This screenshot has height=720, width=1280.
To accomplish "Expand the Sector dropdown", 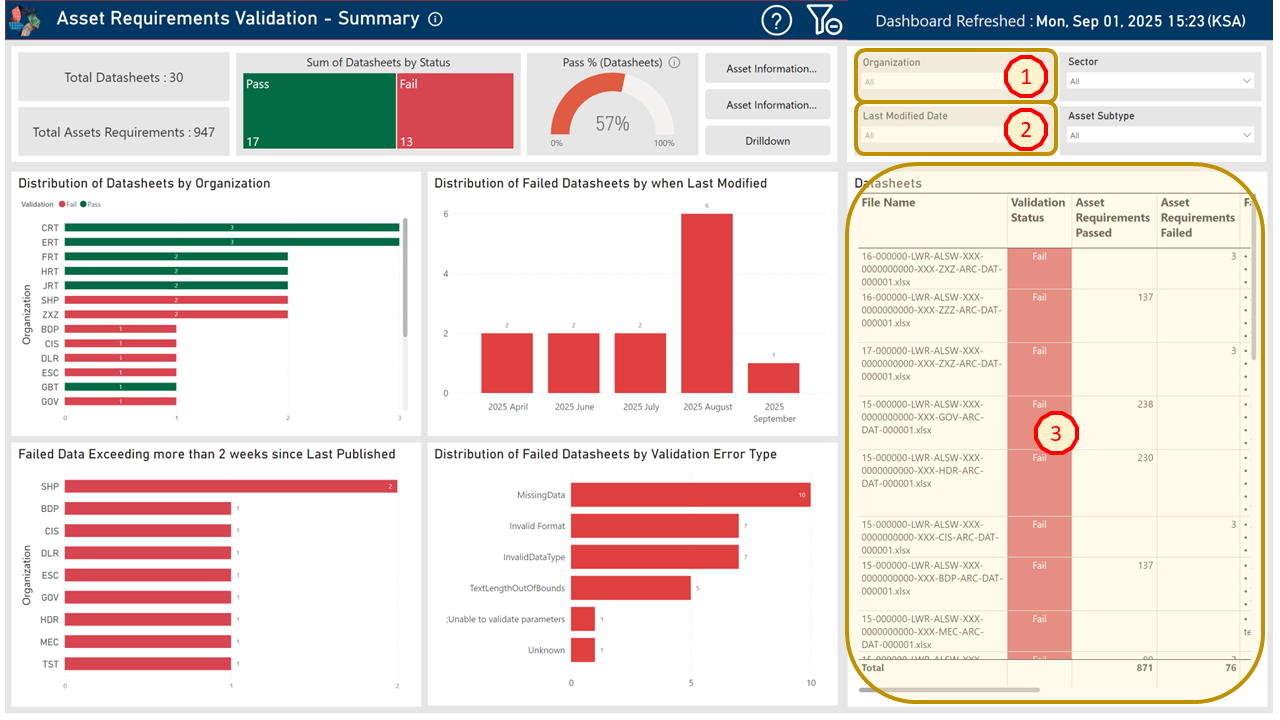I will coord(1160,81).
